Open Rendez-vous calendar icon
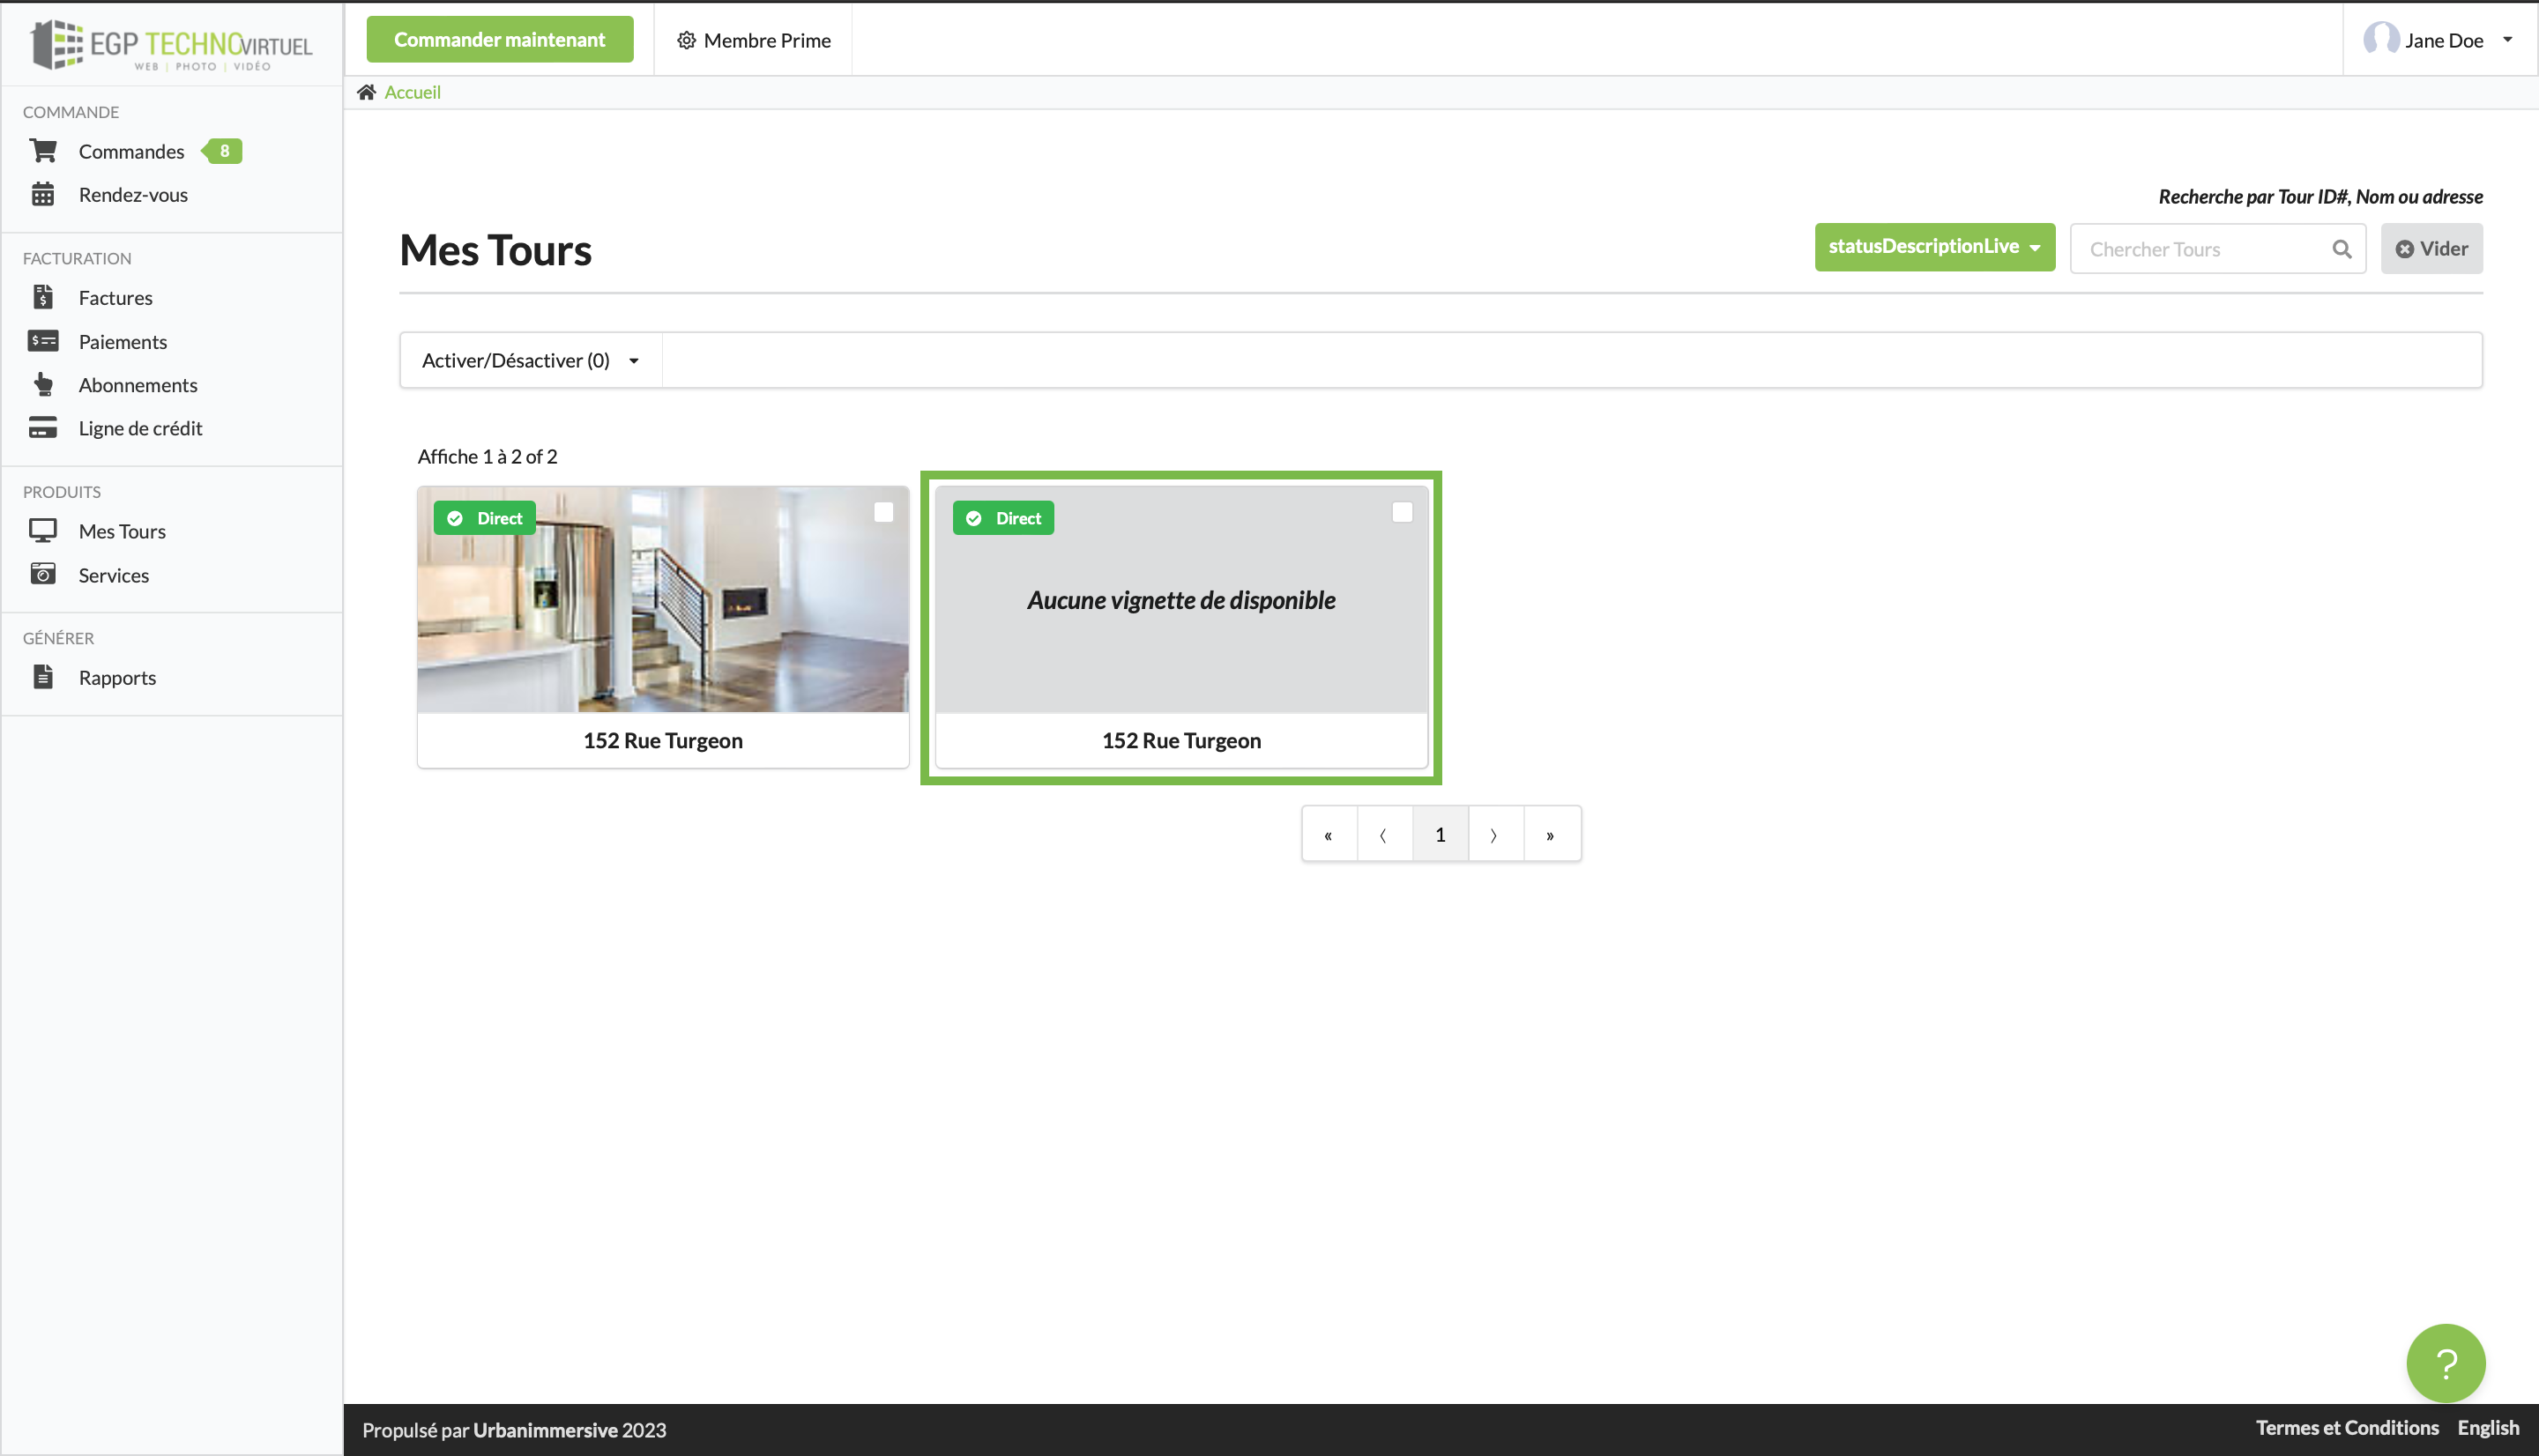The image size is (2539, 1456). (x=43, y=194)
